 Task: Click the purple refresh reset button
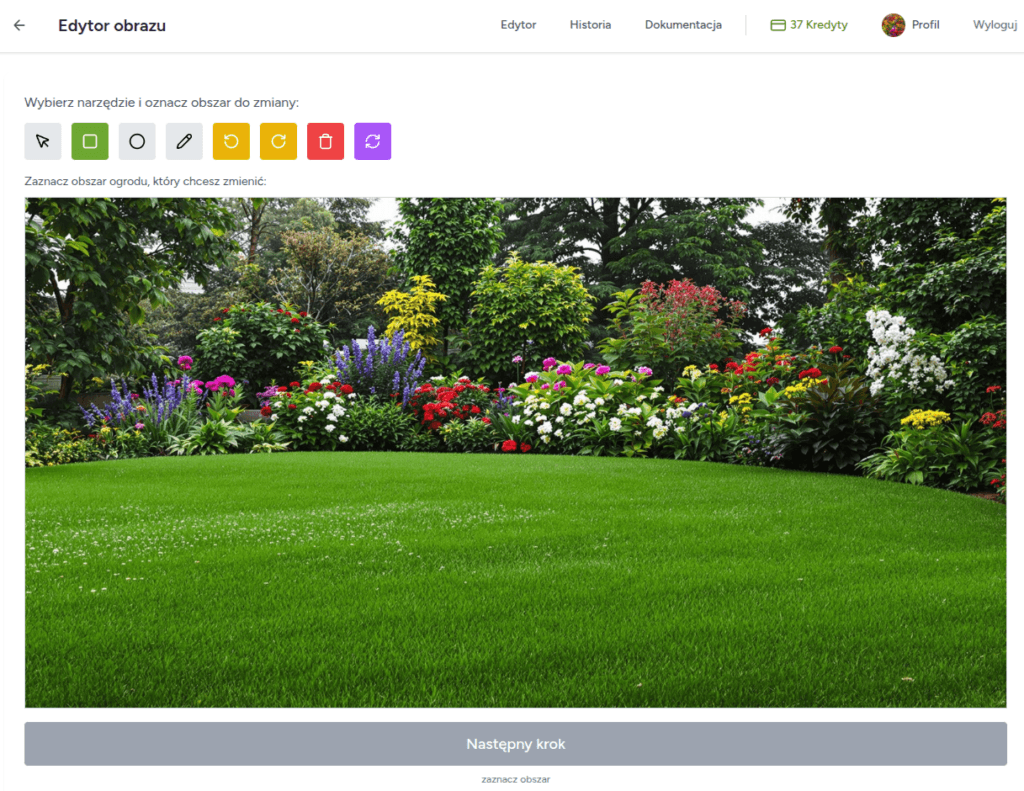coord(372,141)
